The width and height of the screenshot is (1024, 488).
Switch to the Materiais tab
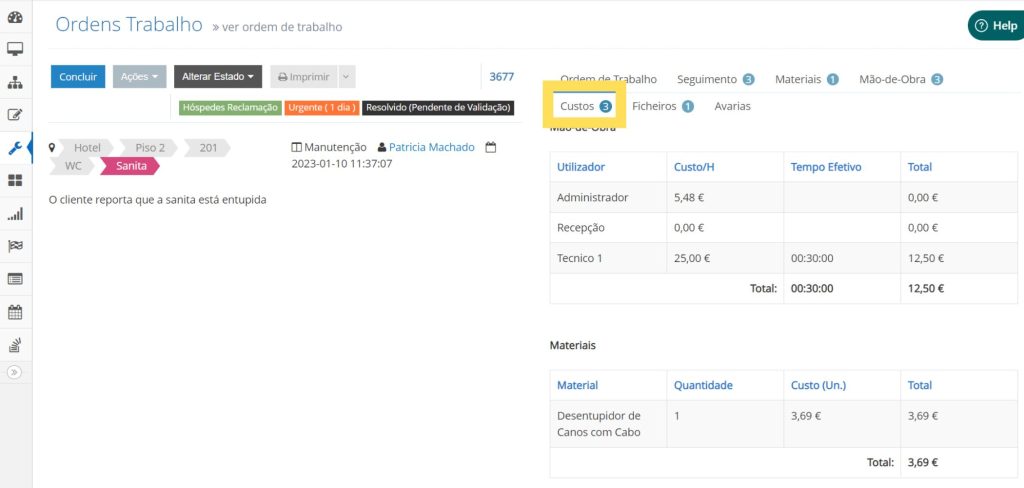[x=805, y=79]
